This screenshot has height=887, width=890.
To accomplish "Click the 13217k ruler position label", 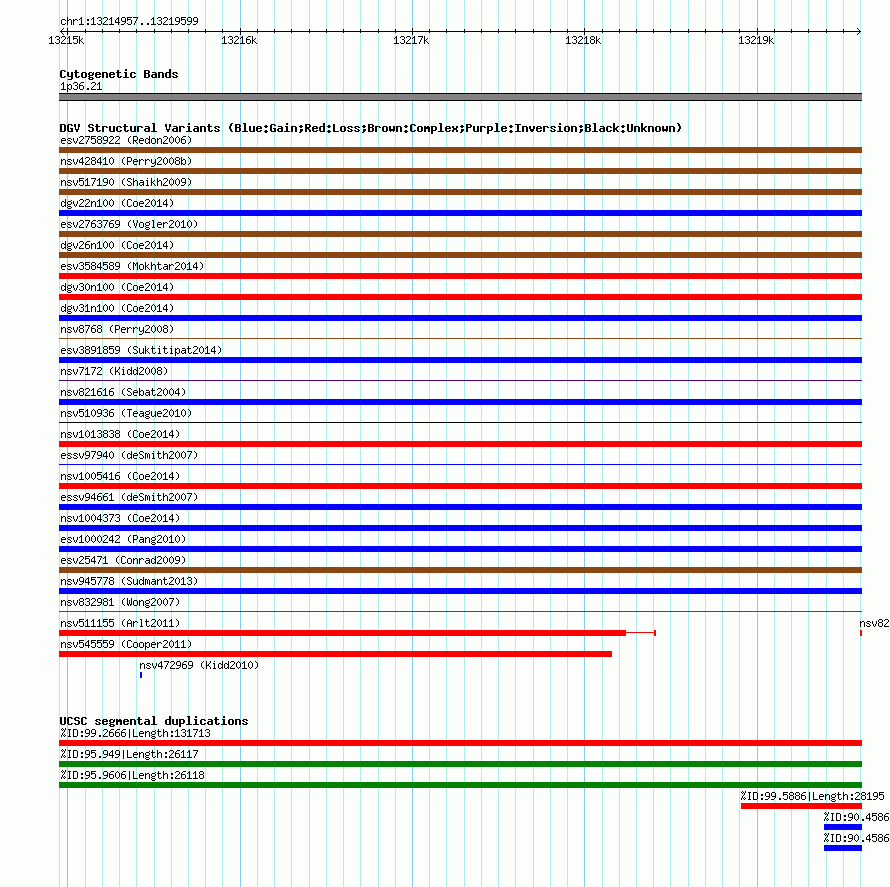I will point(411,40).
